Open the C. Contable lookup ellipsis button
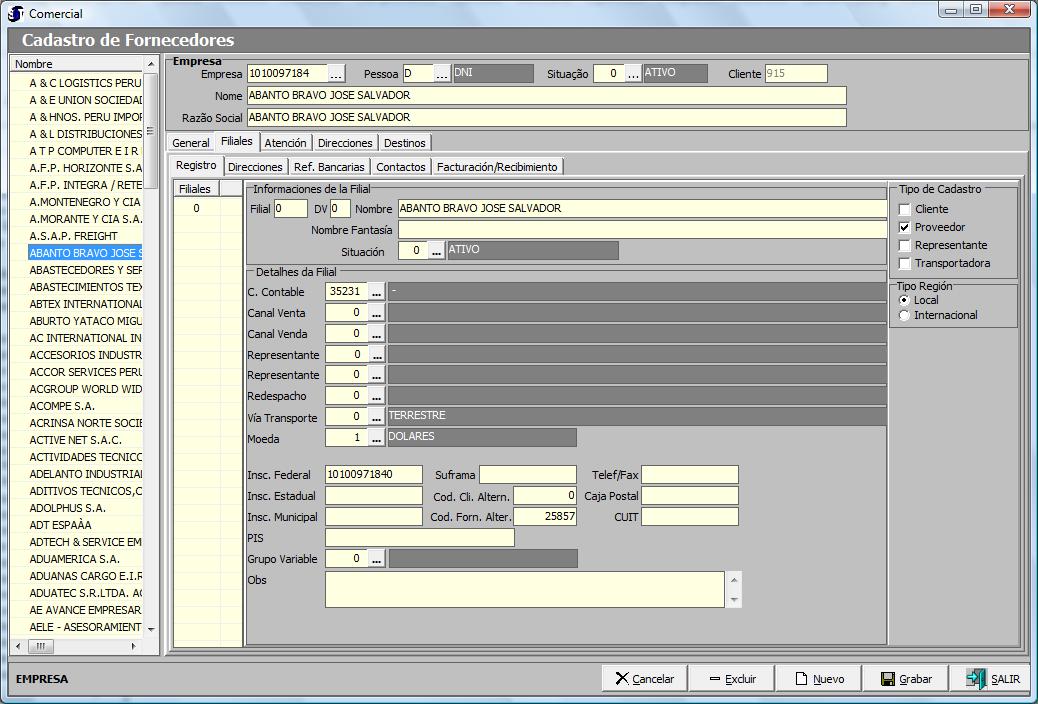The height and width of the screenshot is (704, 1038). click(376, 292)
